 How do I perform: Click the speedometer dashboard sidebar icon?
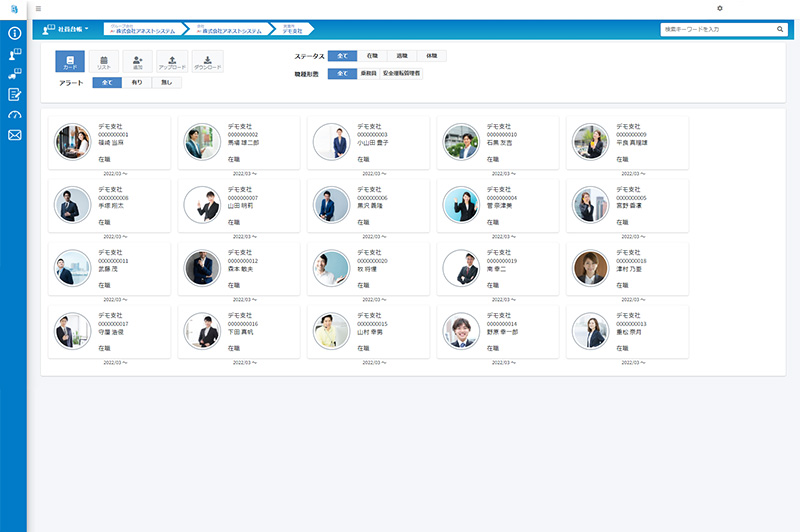[14, 115]
